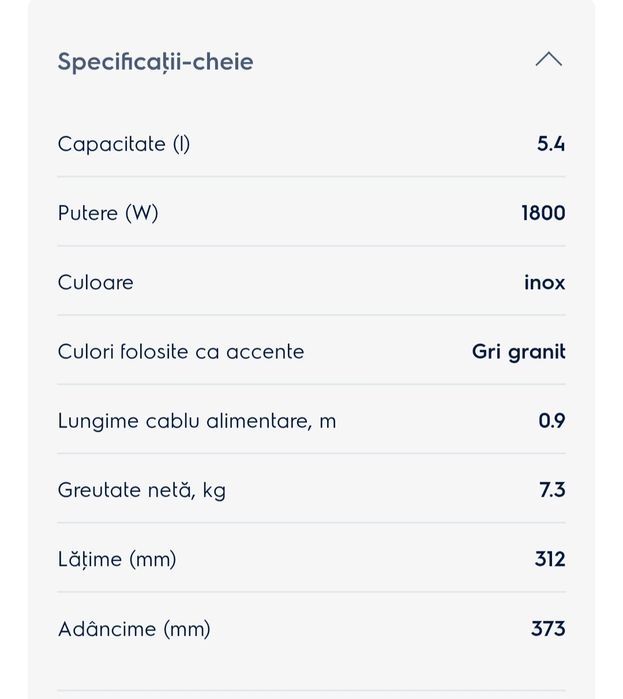Screen dimensions: 623x699
Task: Click the Gri granit accent value
Action: [518, 352]
